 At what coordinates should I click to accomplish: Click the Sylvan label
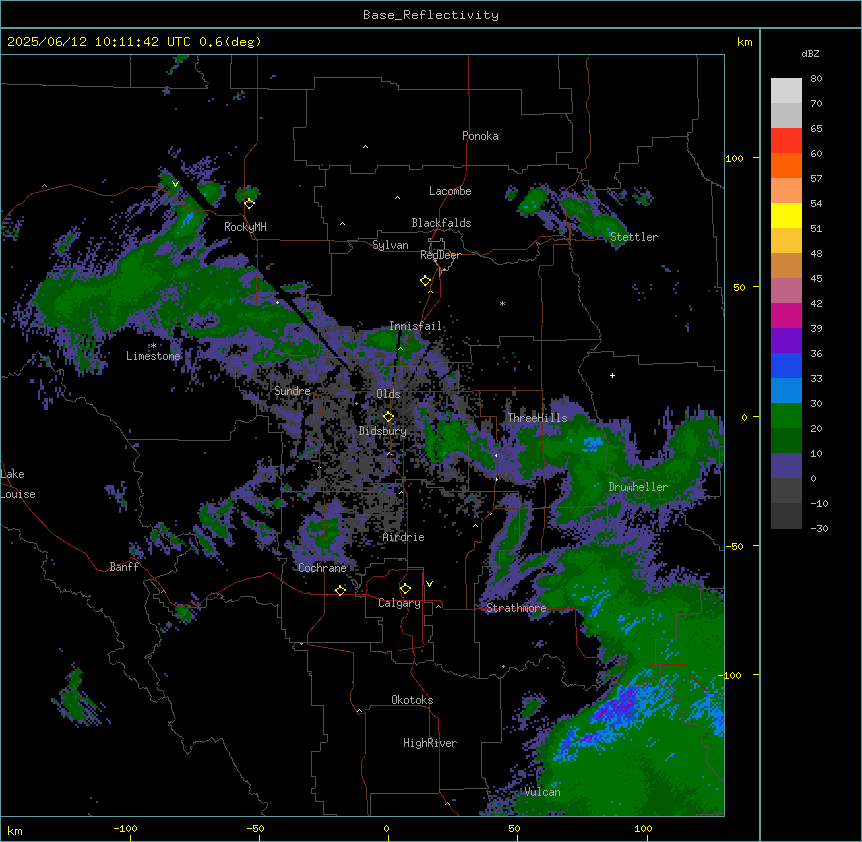tap(390, 245)
